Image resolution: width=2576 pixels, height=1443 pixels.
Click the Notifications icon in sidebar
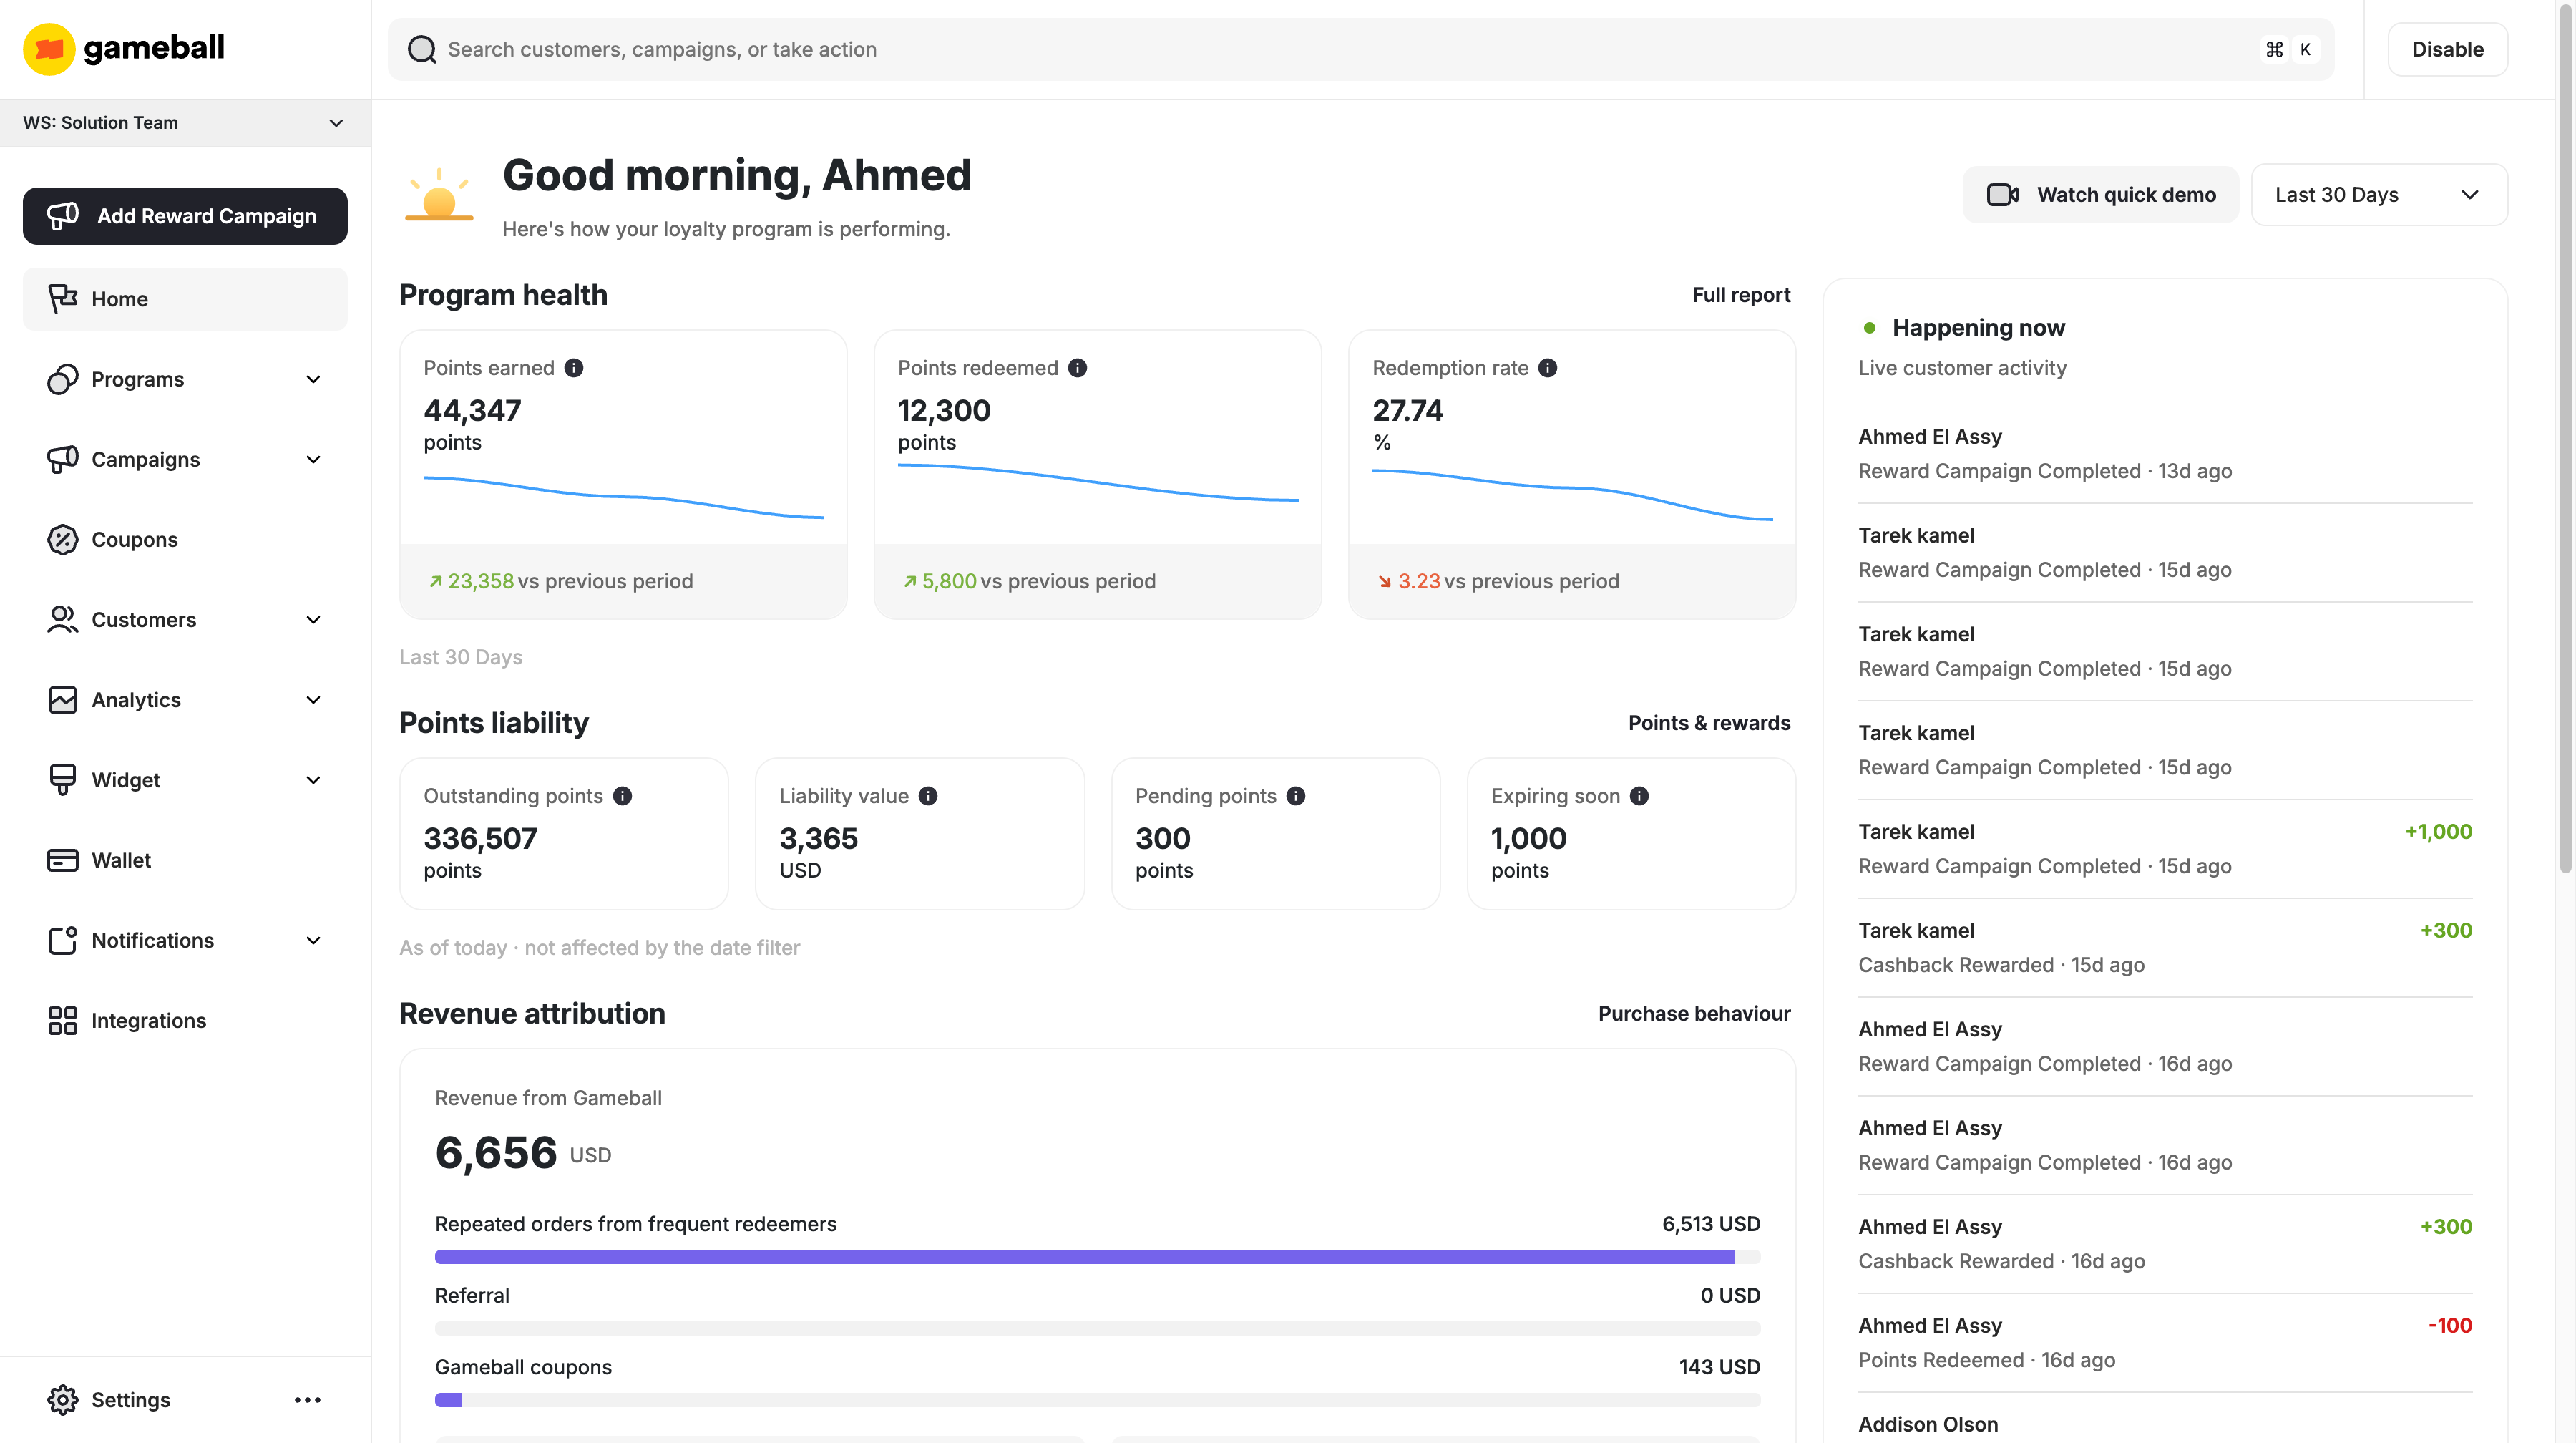pyautogui.click(x=63, y=940)
